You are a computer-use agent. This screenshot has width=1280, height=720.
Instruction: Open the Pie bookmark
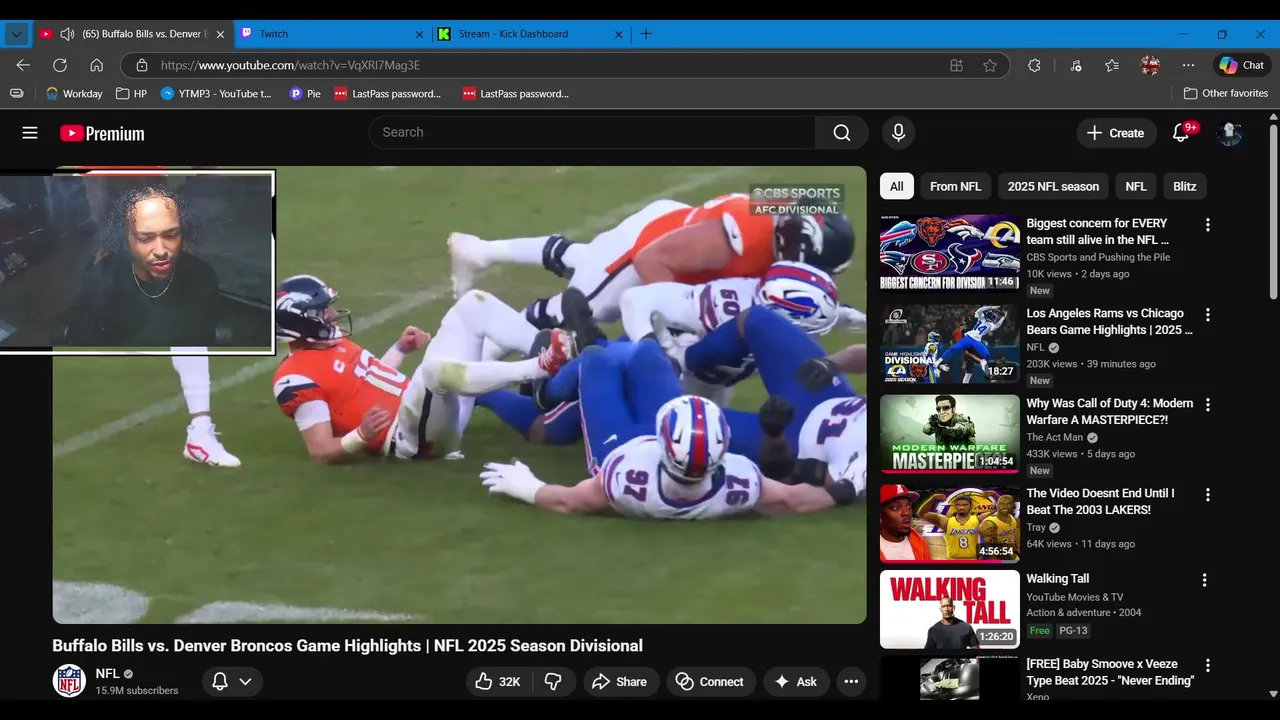(305, 93)
